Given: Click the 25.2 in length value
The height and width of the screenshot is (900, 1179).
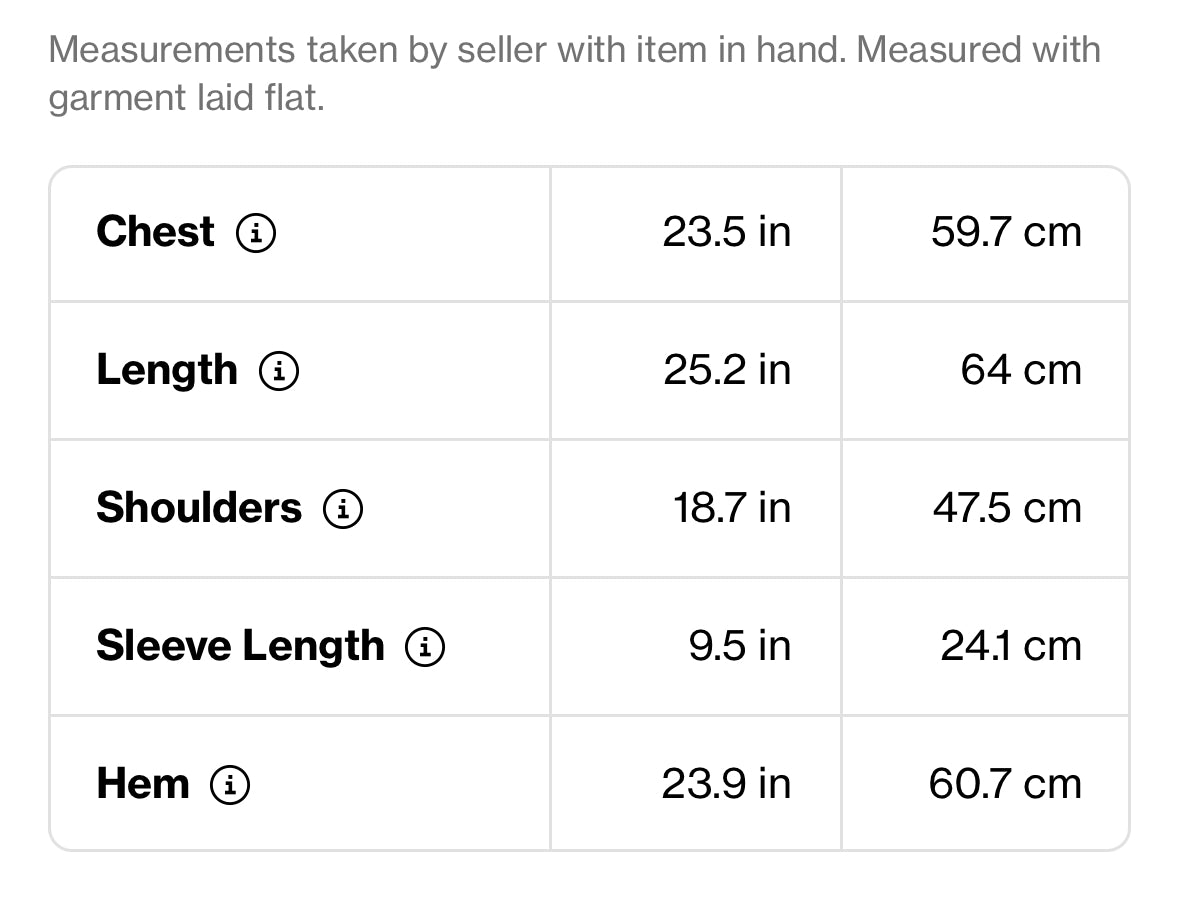Looking at the screenshot, I should (x=727, y=370).
